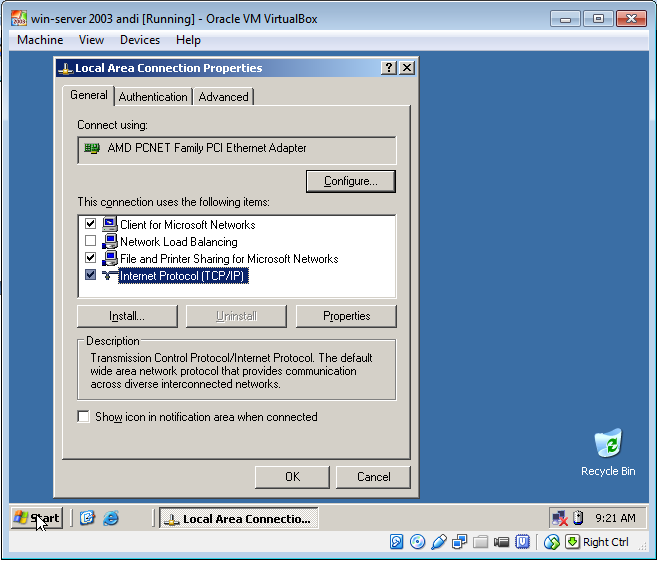Click the AMD PCNET adapter name field
The width and height of the screenshot is (657, 562).
point(237,150)
